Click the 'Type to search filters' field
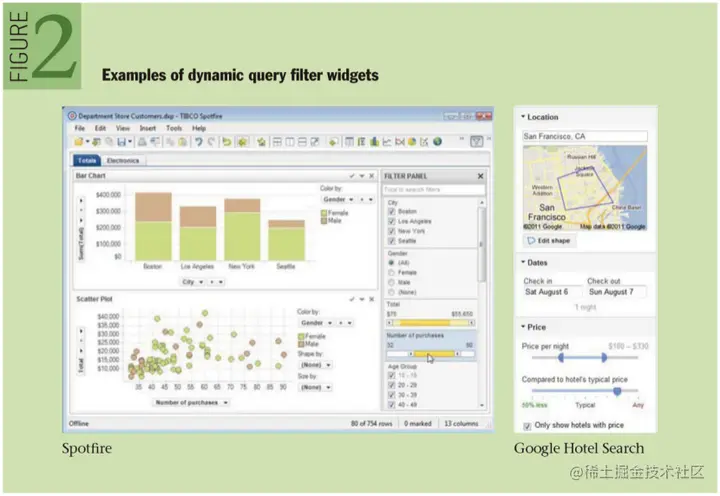The width and height of the screenshot is (720, 496). coord(433,189)
